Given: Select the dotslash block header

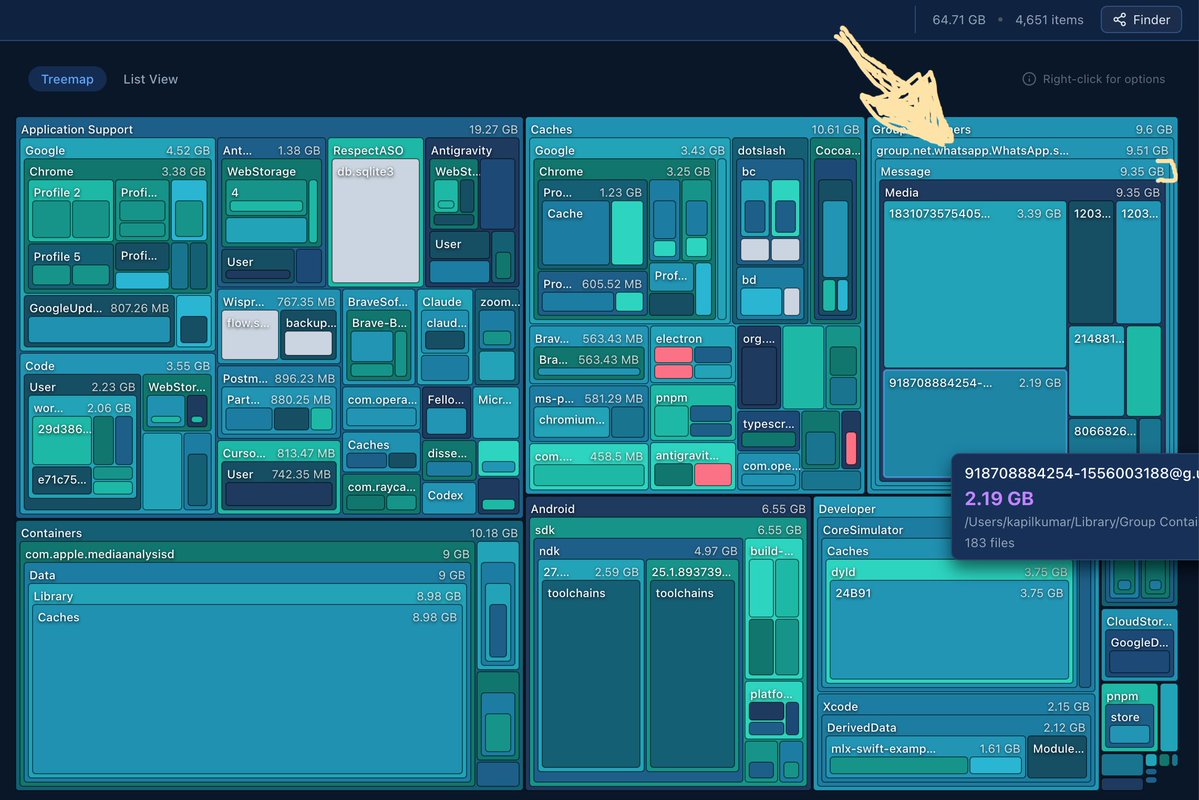Looking at the screenshot, I should coord(770,150).
